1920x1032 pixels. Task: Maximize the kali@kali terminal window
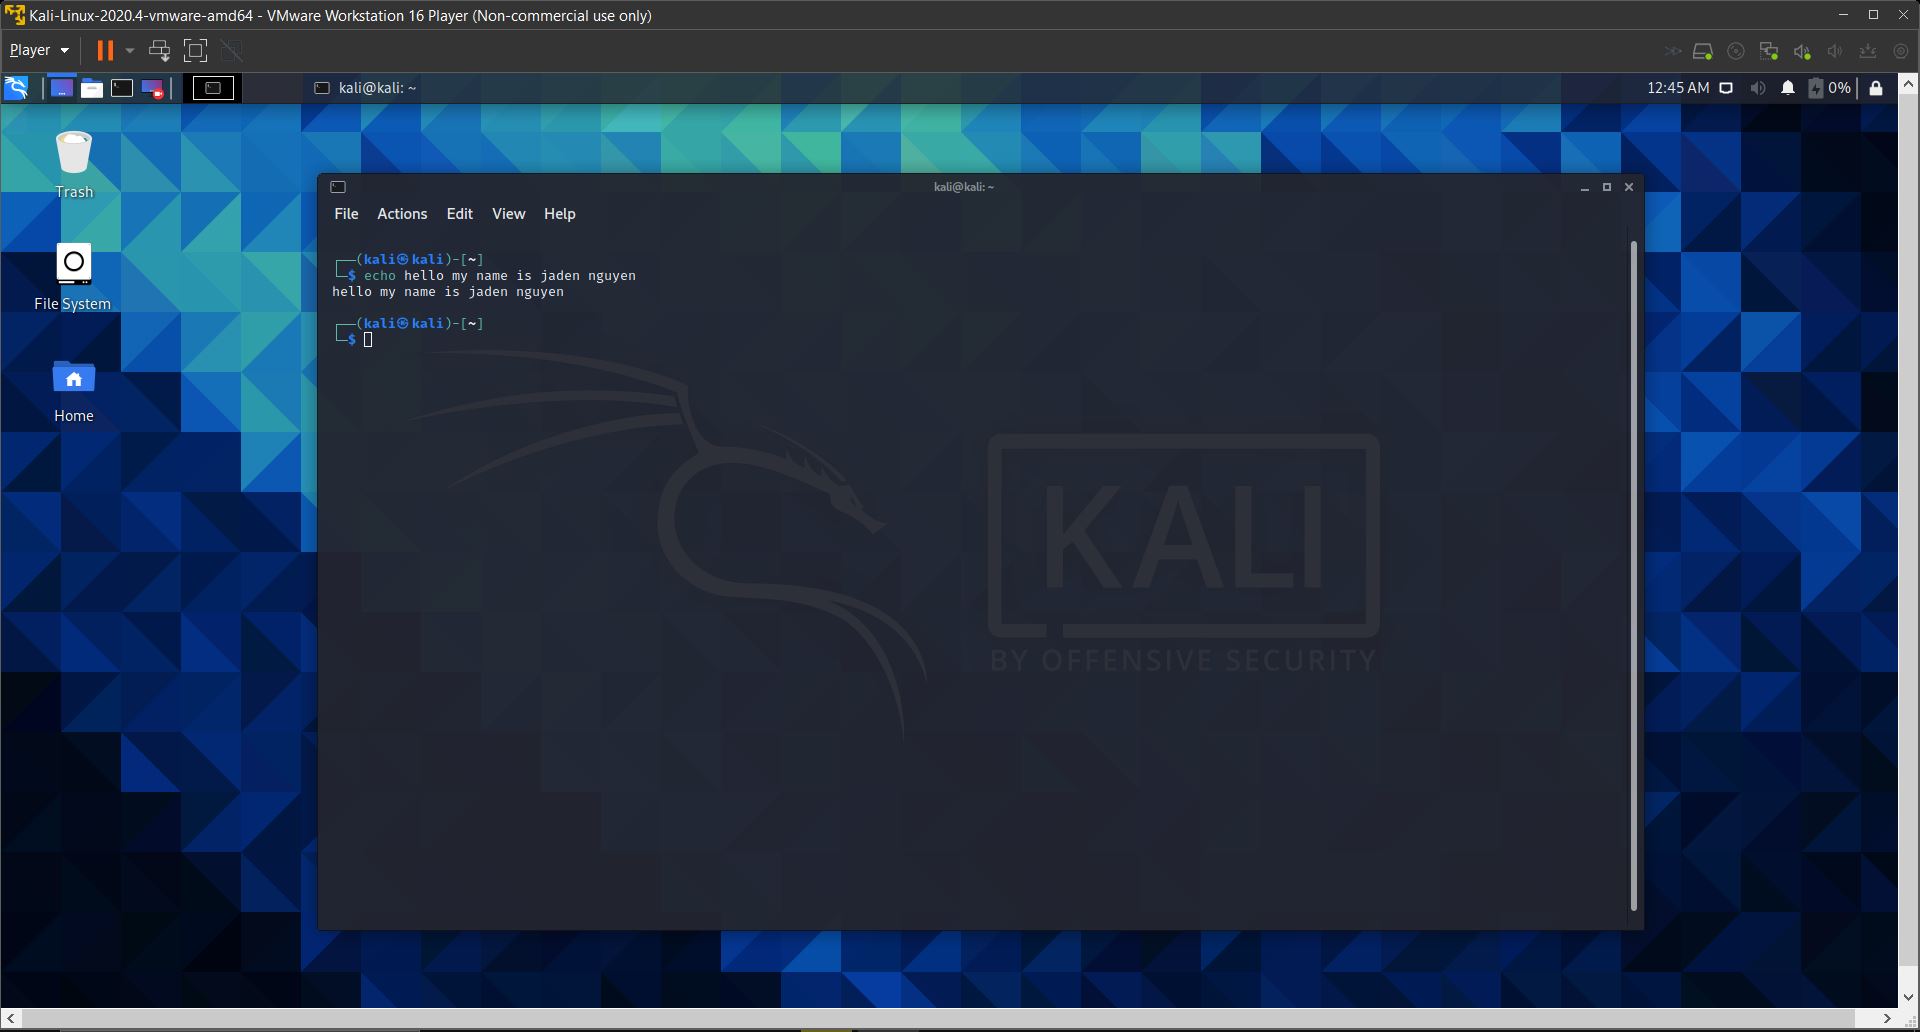[x=1607, y=187]
